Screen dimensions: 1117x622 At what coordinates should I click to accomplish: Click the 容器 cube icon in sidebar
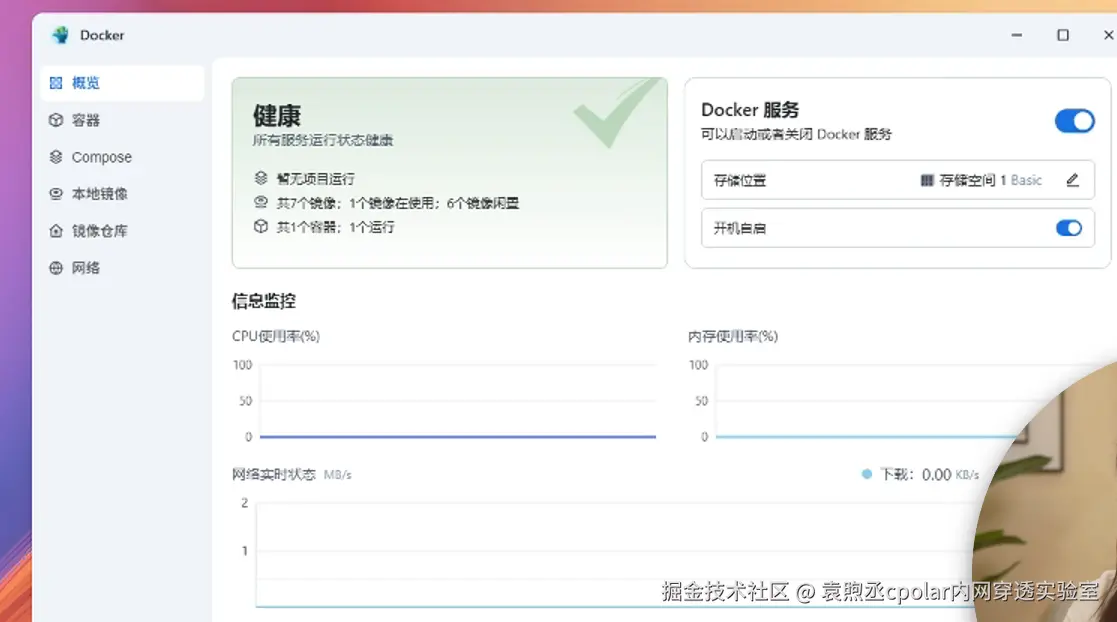[56, 120]
